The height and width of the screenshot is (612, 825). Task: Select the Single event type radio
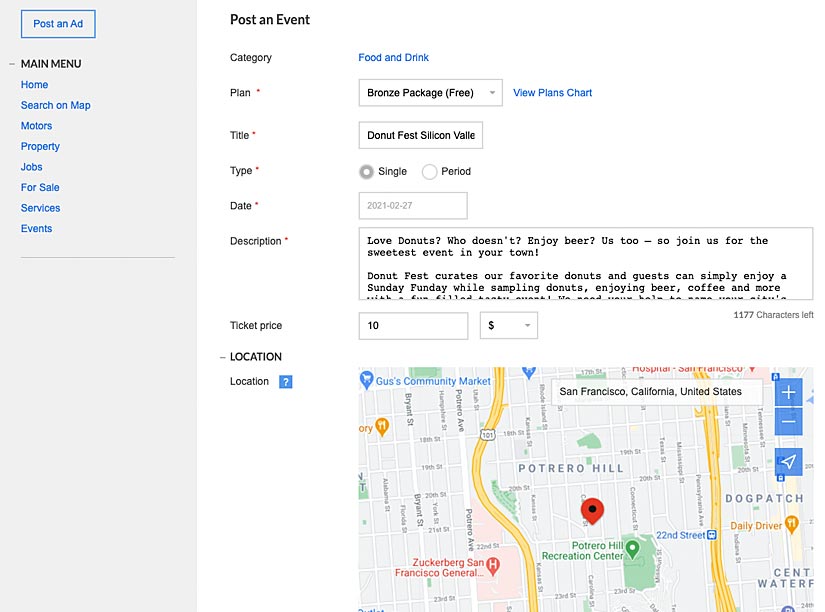pyautogui.click(x=367, y=172)
